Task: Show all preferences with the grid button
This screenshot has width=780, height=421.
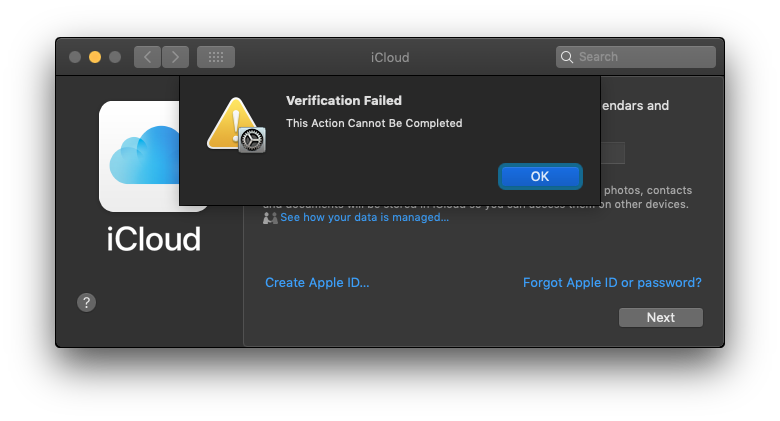Action: tap(216, 57)
